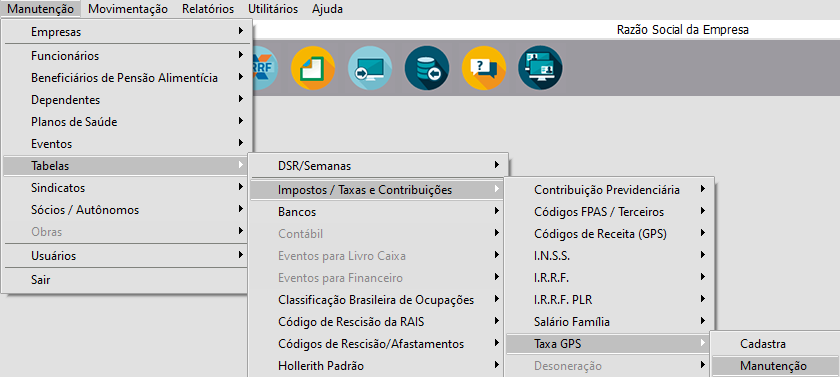Viewport: 840px width, 377px height.
Task: Click the greyed-out Obras entry
Action: 126,232
